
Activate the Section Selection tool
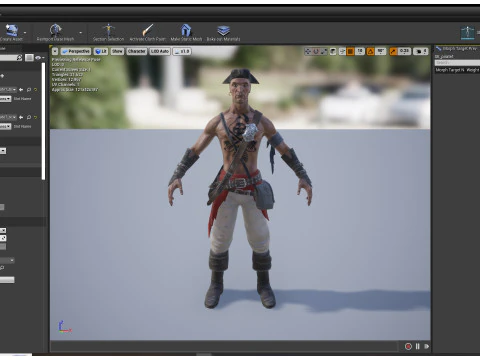tap(108, 30)
